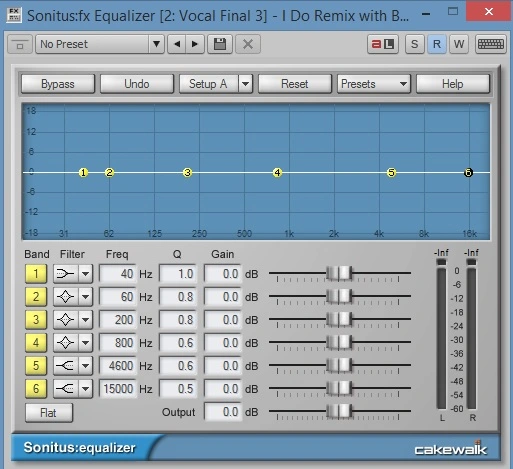This screenshot has width=513, height=469.
Task: Click the 800 Hz frequency field
Action: click(118, 343)
